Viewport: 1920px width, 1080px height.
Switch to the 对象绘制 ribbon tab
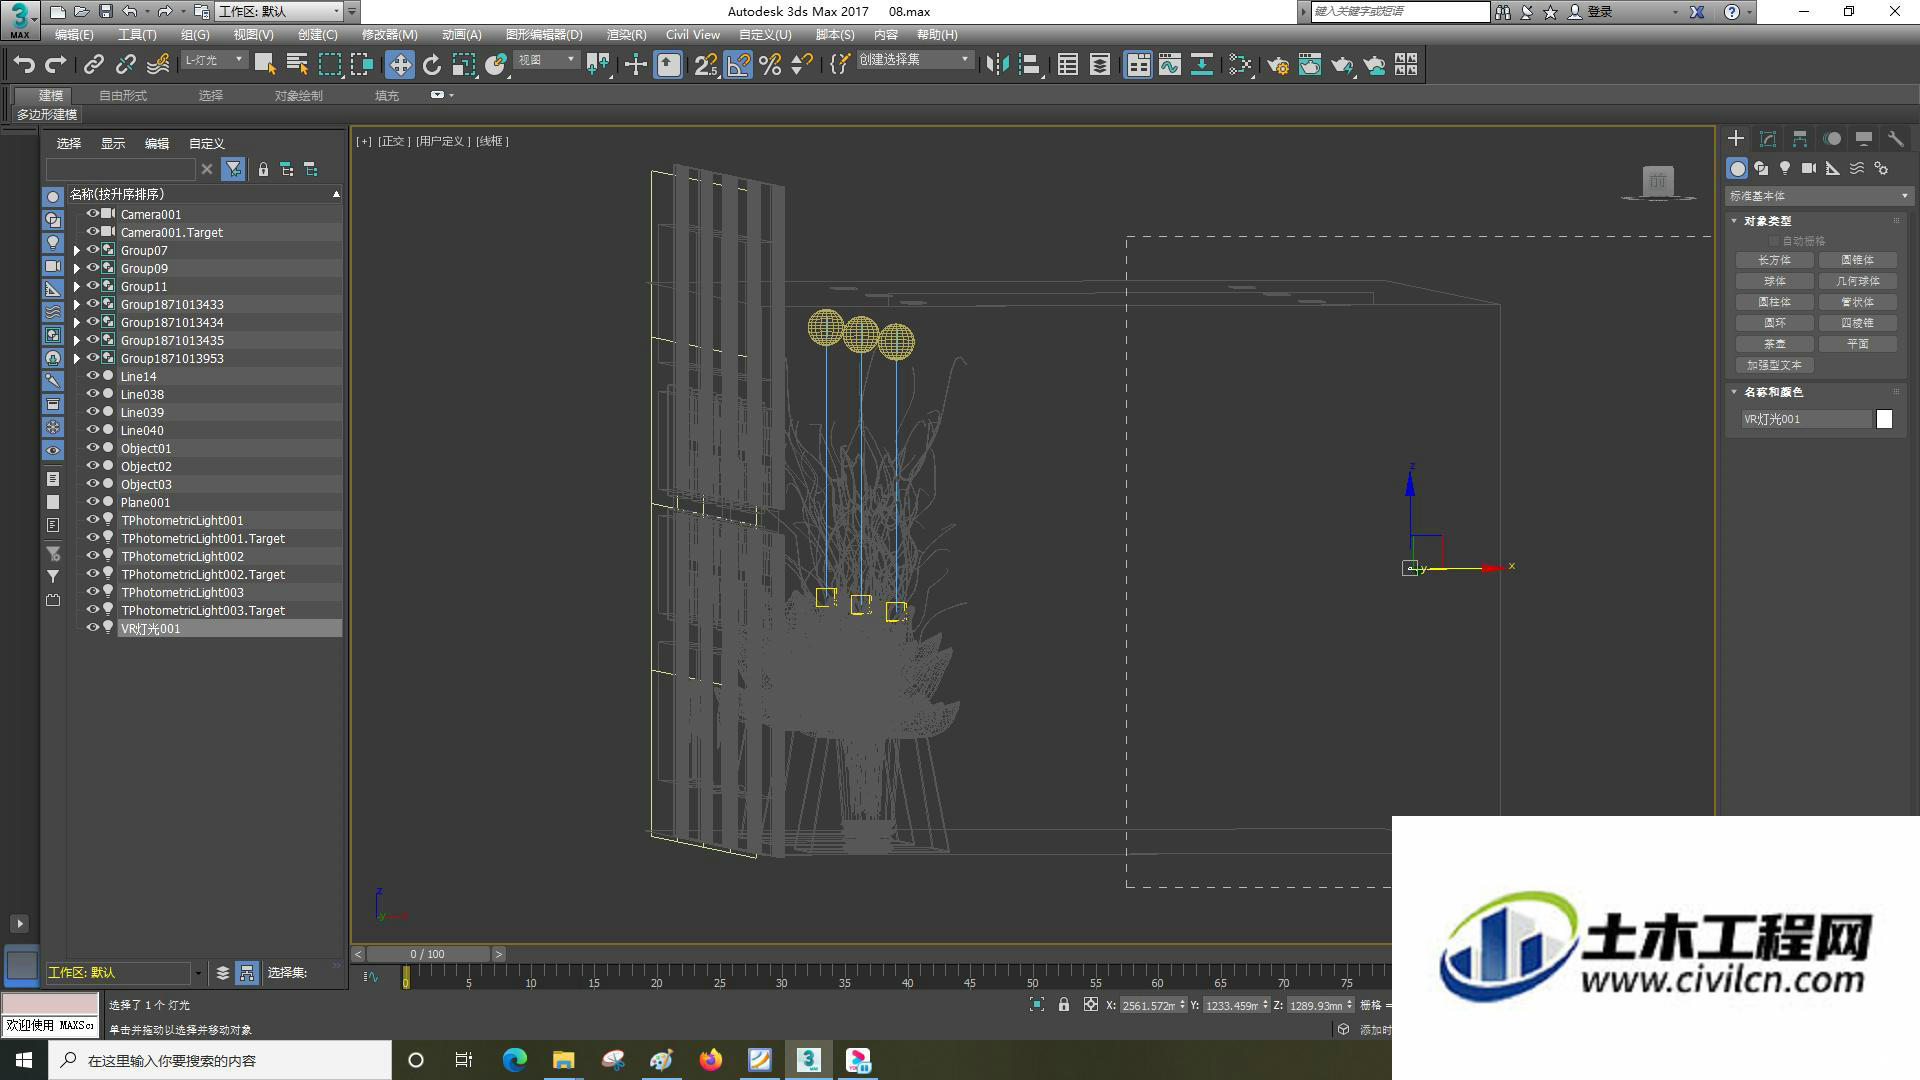[299, 96]
